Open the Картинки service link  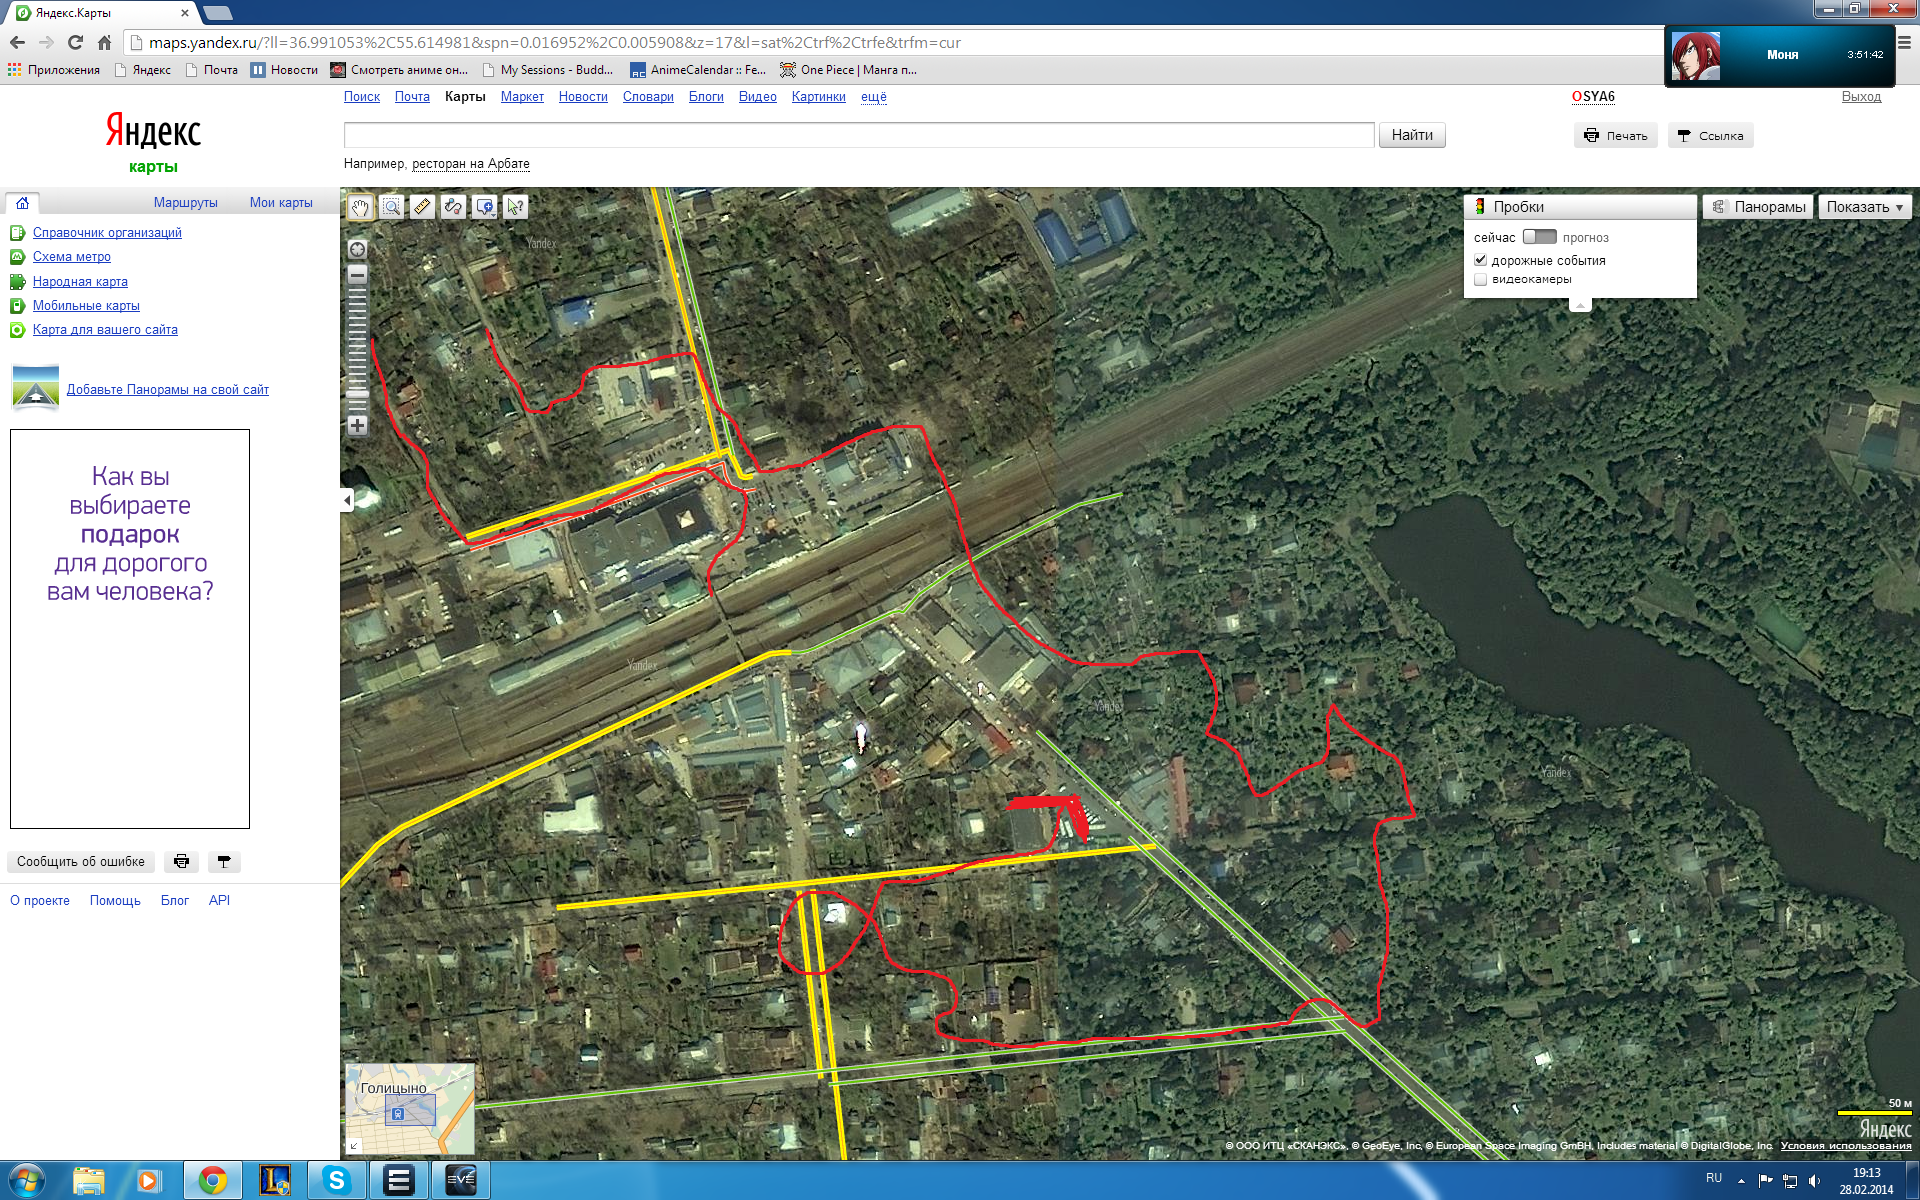819,96
